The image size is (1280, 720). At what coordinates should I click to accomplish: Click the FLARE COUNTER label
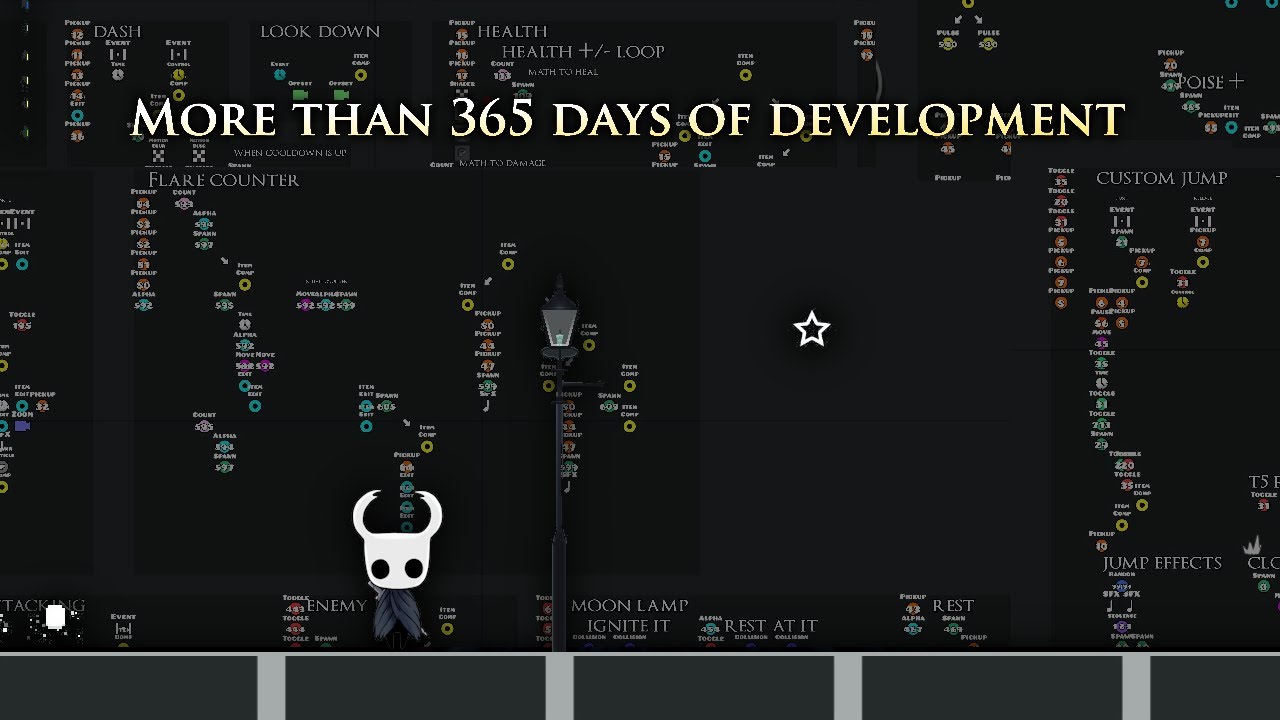coord(223,180)
